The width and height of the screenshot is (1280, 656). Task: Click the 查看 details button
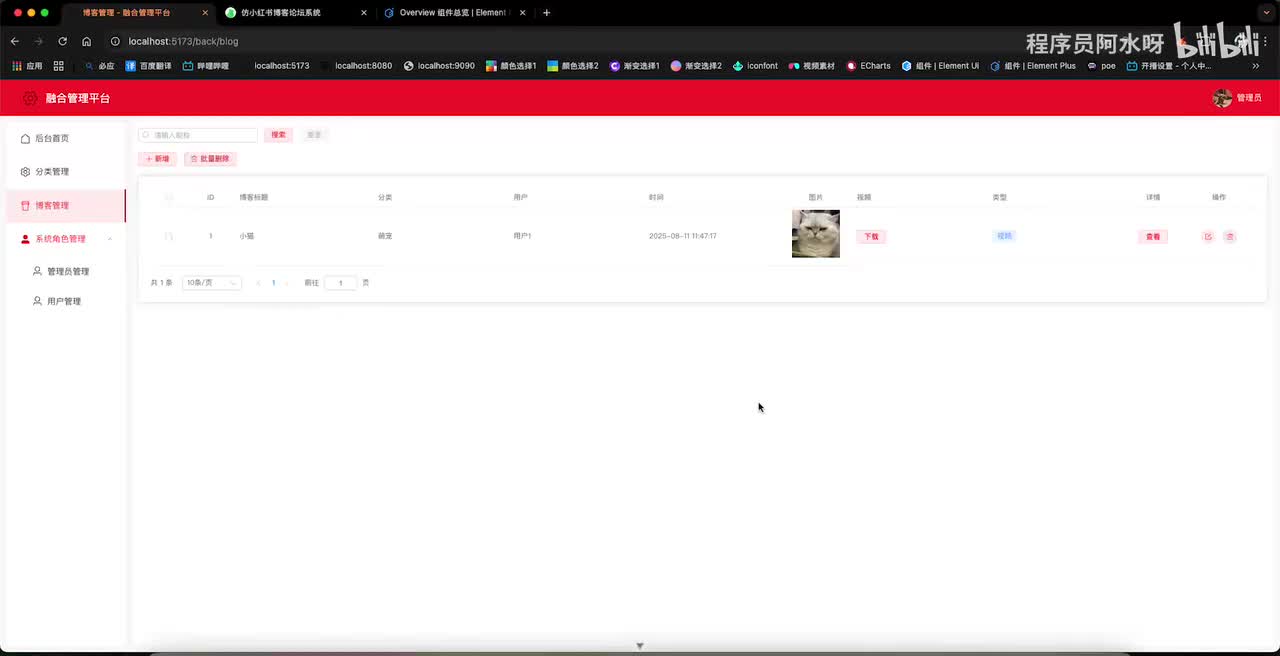pos(1153,237)
